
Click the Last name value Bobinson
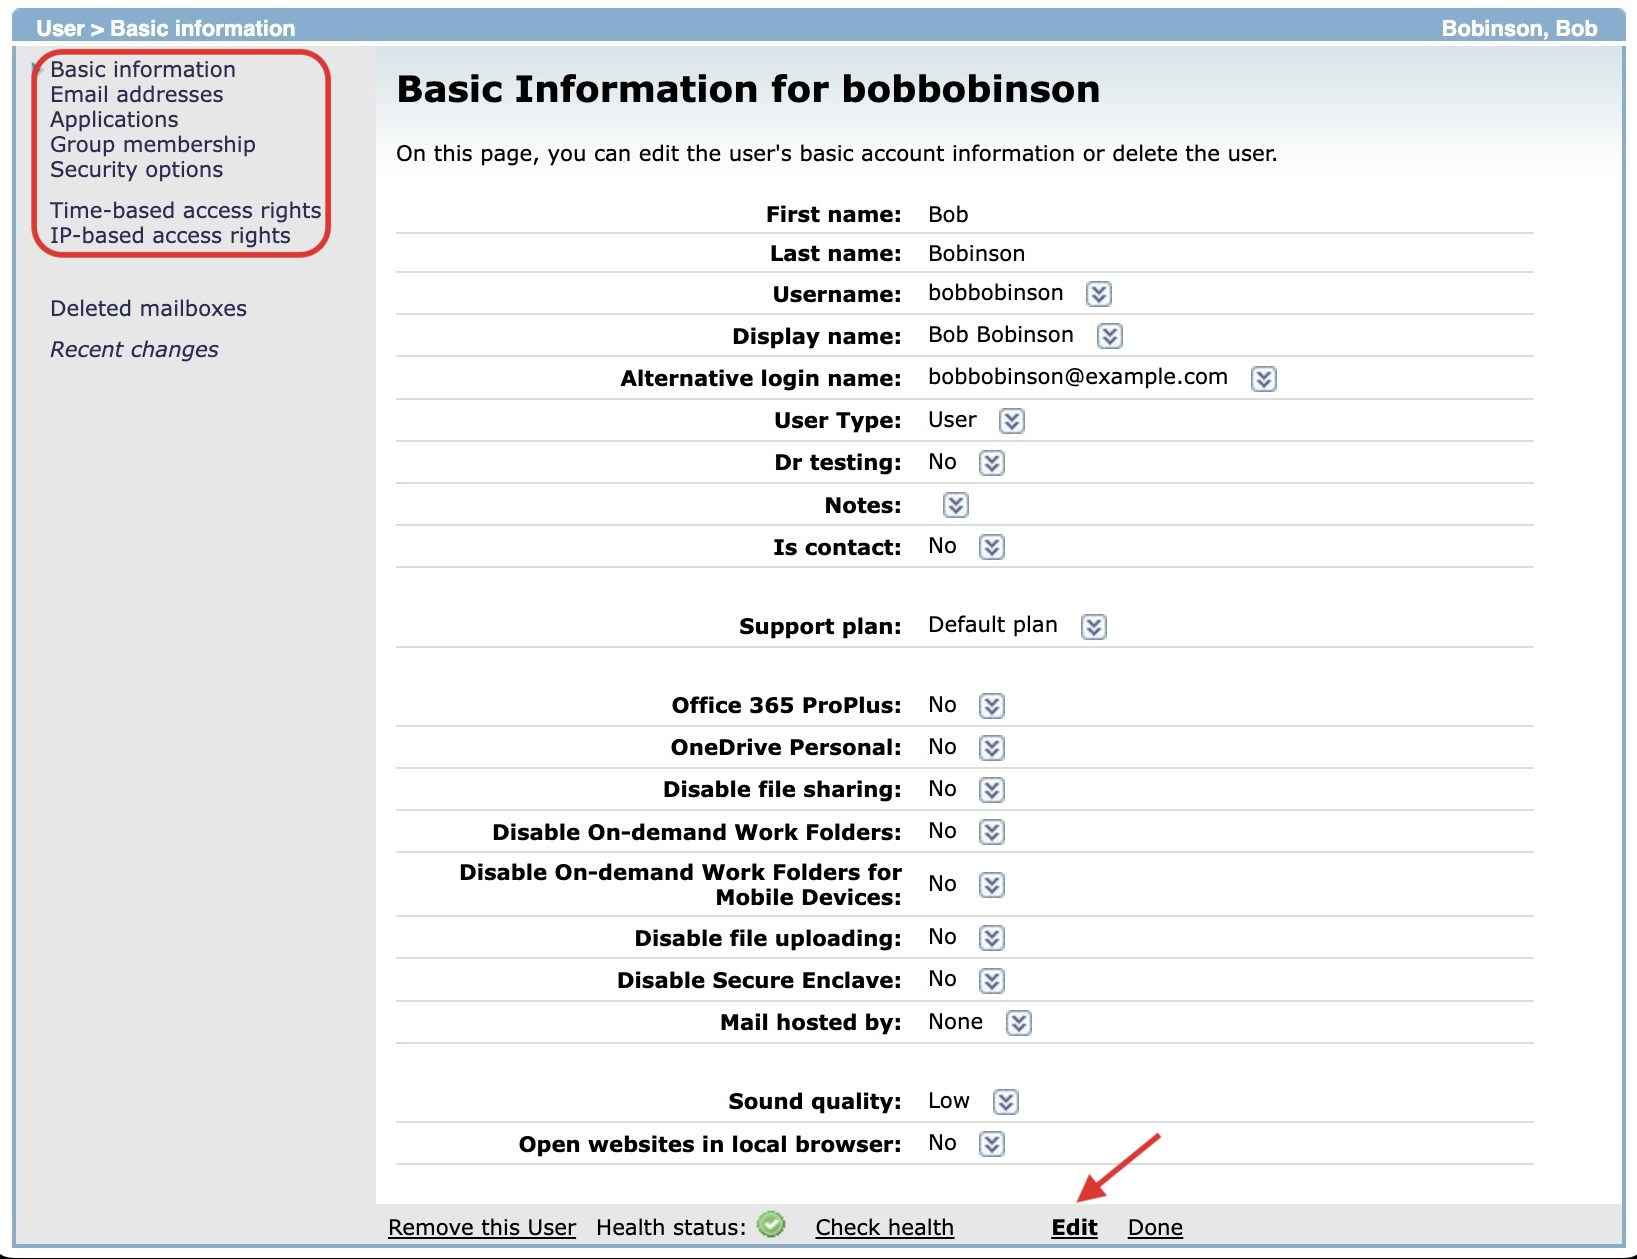coord(977,253)
